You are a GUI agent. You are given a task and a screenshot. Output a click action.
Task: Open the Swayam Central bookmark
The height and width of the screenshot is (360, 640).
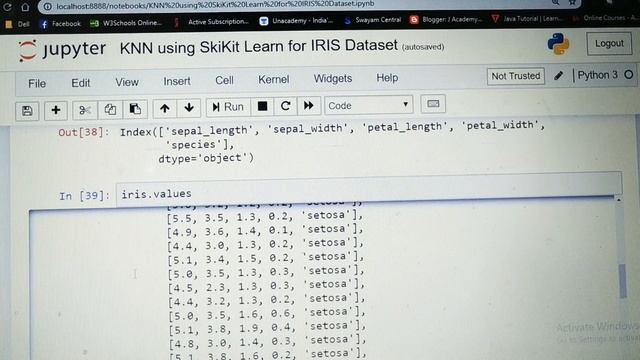[372, 20]
